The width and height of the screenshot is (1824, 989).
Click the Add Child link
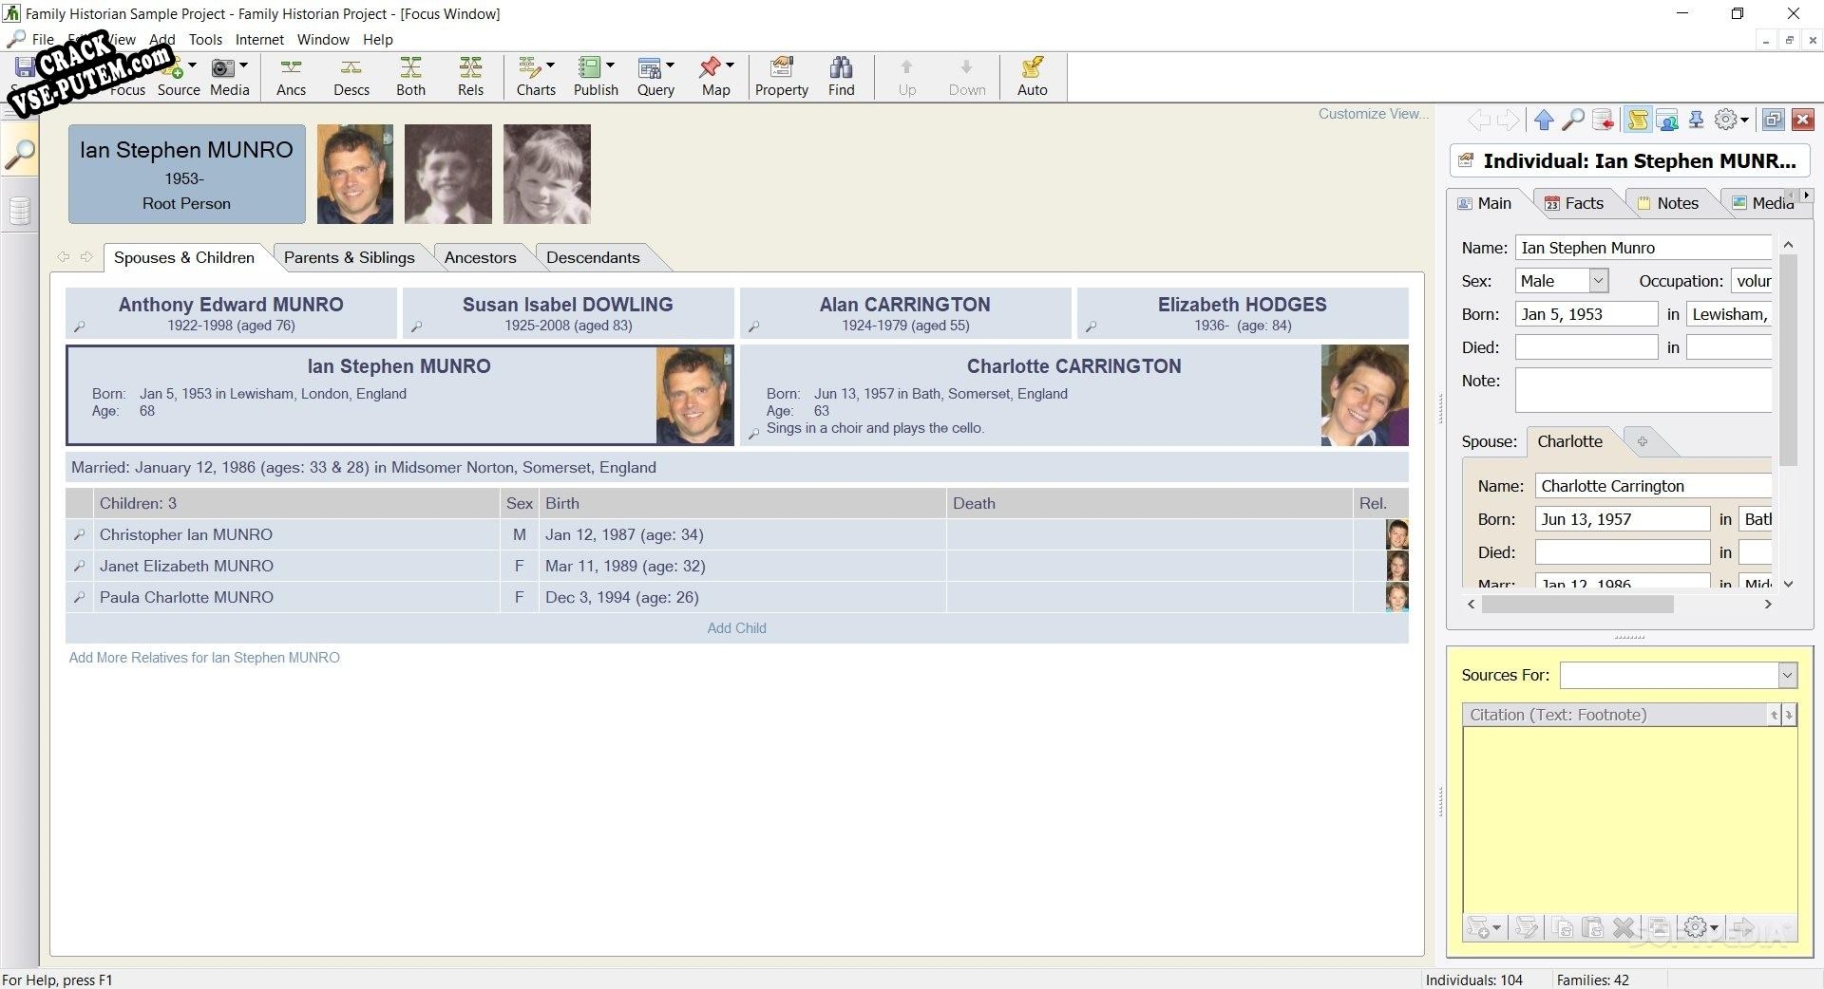[736, 628]
